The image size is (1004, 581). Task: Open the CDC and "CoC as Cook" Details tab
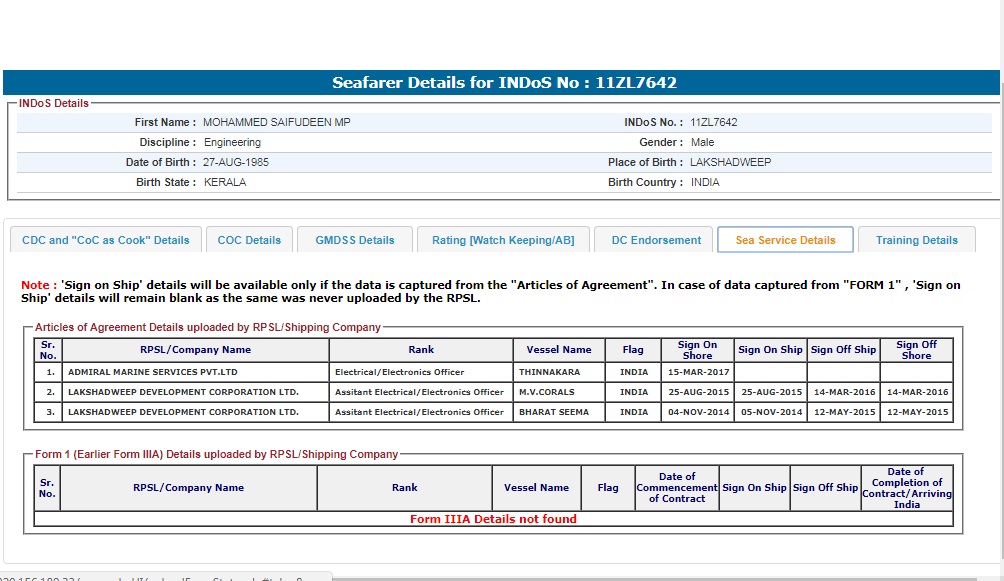pos(106,240)
